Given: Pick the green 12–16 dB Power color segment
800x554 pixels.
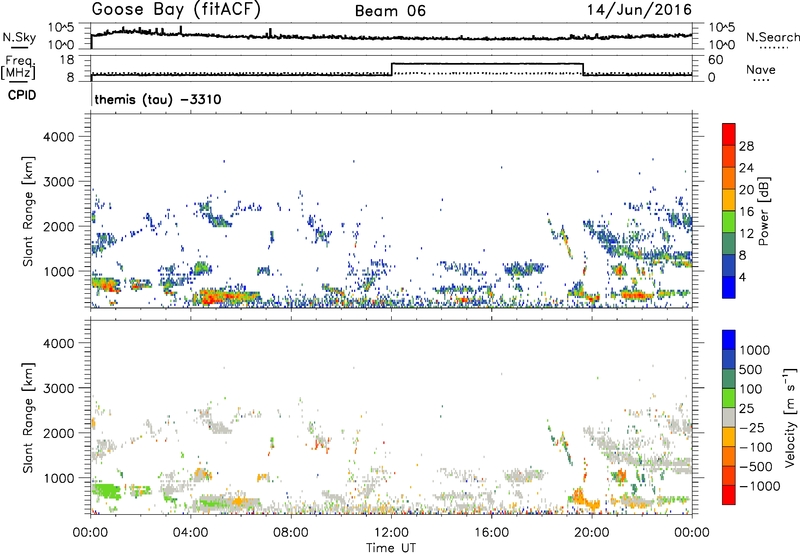Looking at the screenshot, I should pyautogui.click(x=729, y=221).
